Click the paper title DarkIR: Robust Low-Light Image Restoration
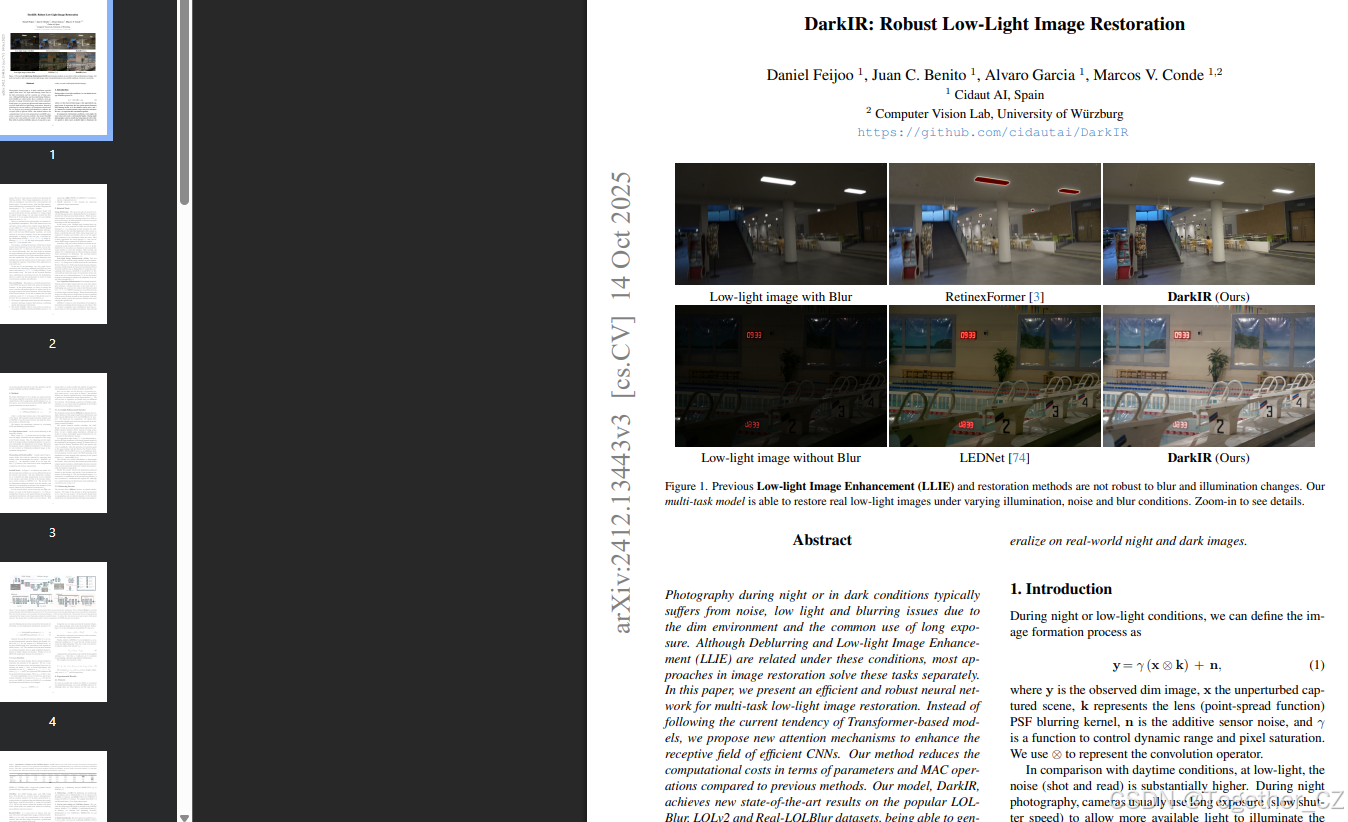1348x822 pixels. tap(994, 24)
